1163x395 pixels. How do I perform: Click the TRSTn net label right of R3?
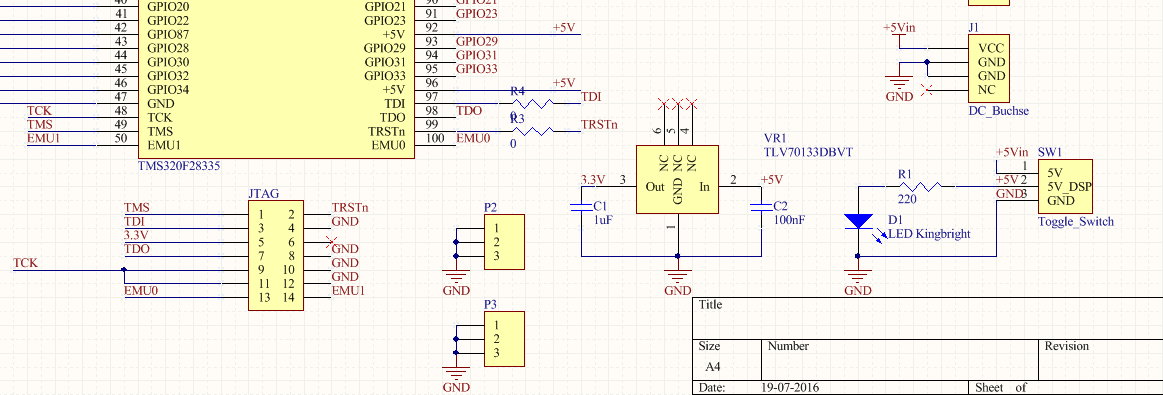pyautogui.click(x=599, y=125)
